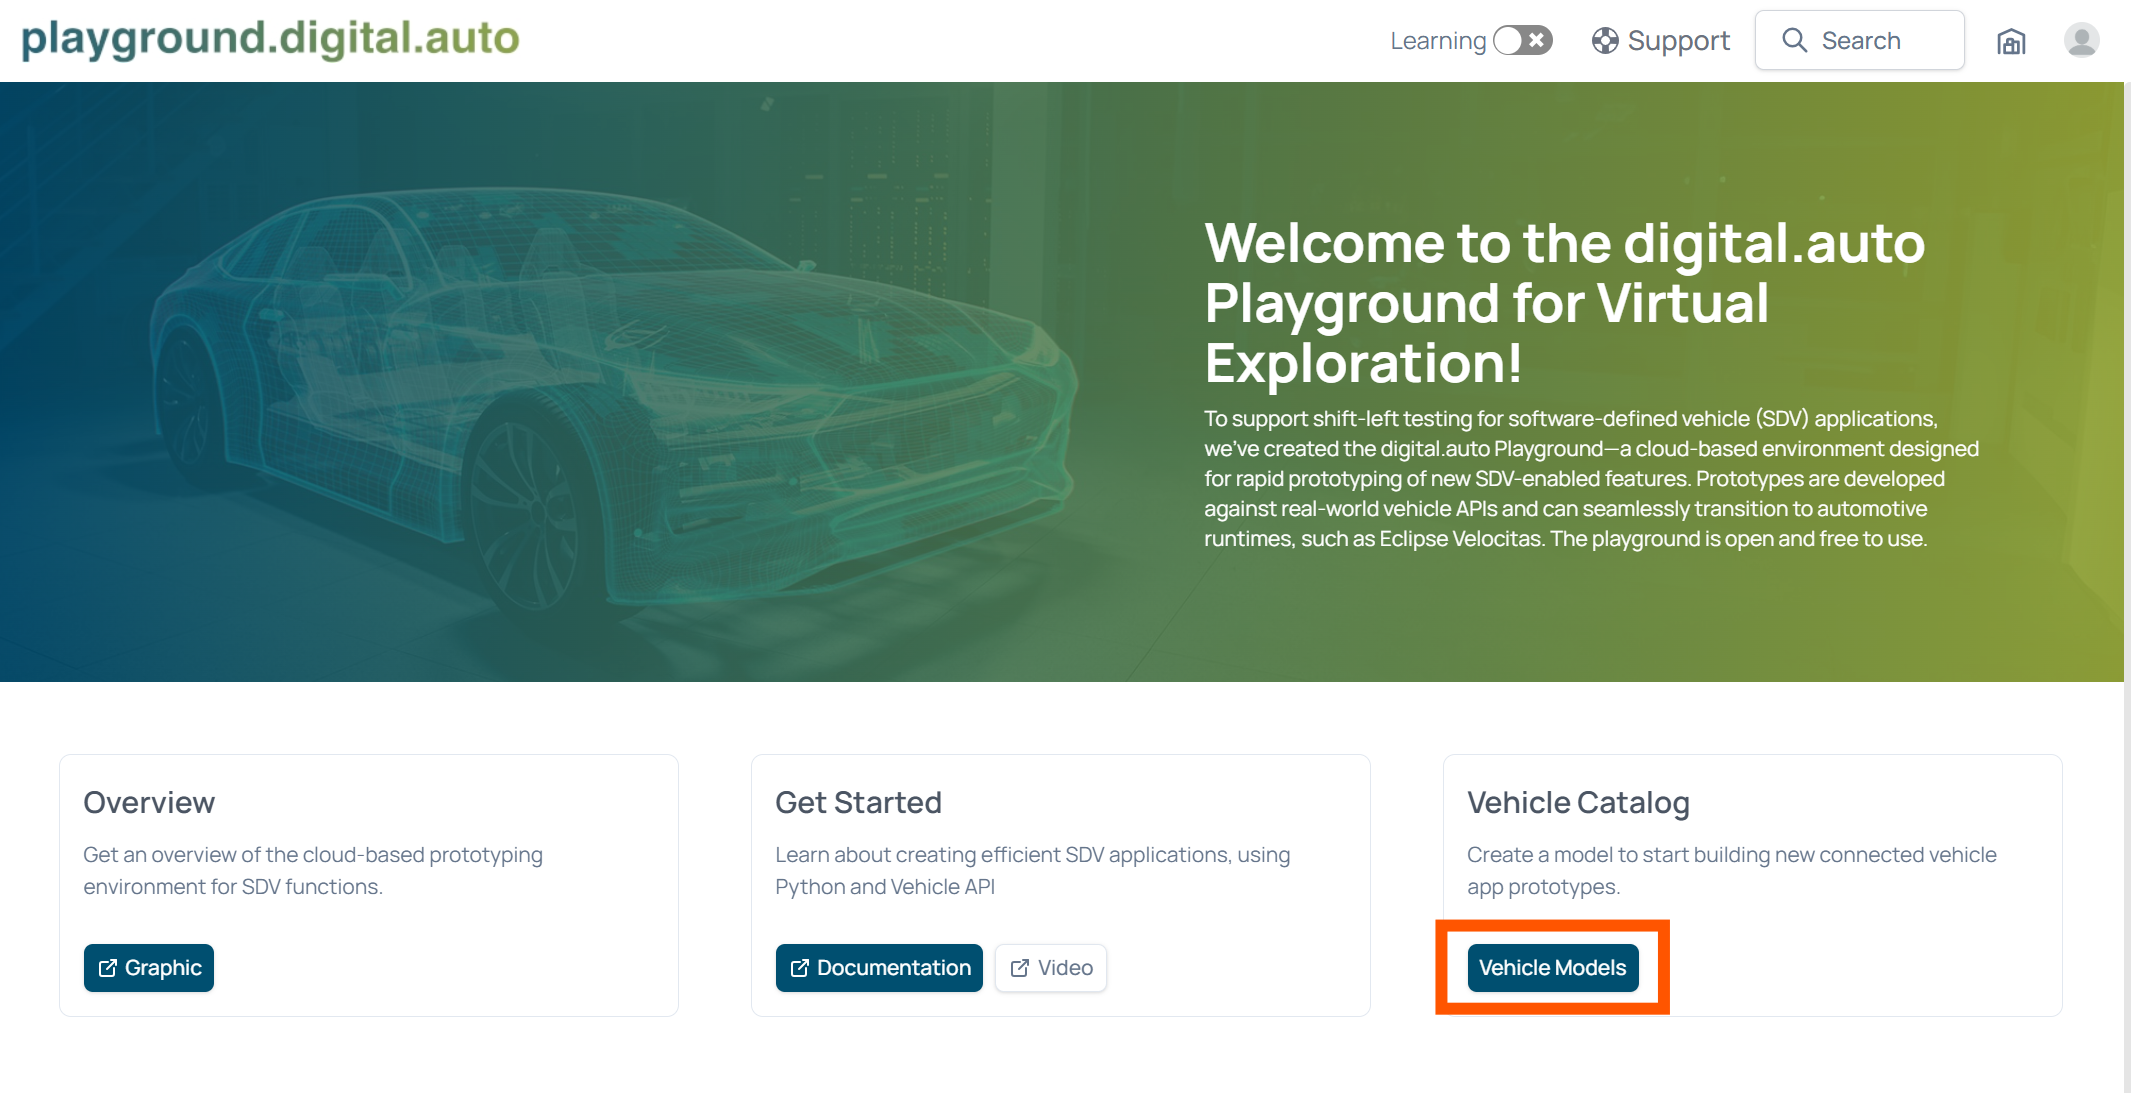The width and height of the screenshot is (2131, 1093).
Task: Click the Overview card heading
Action: [x=149, y=802]
